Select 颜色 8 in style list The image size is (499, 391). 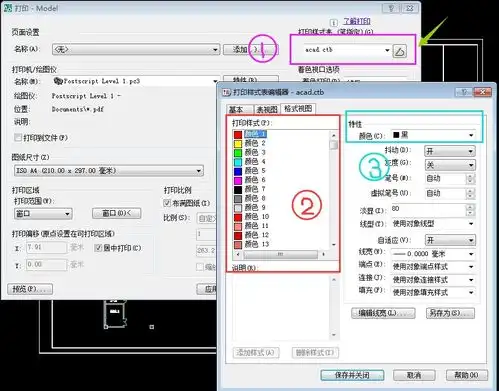[x=255, y=198]
